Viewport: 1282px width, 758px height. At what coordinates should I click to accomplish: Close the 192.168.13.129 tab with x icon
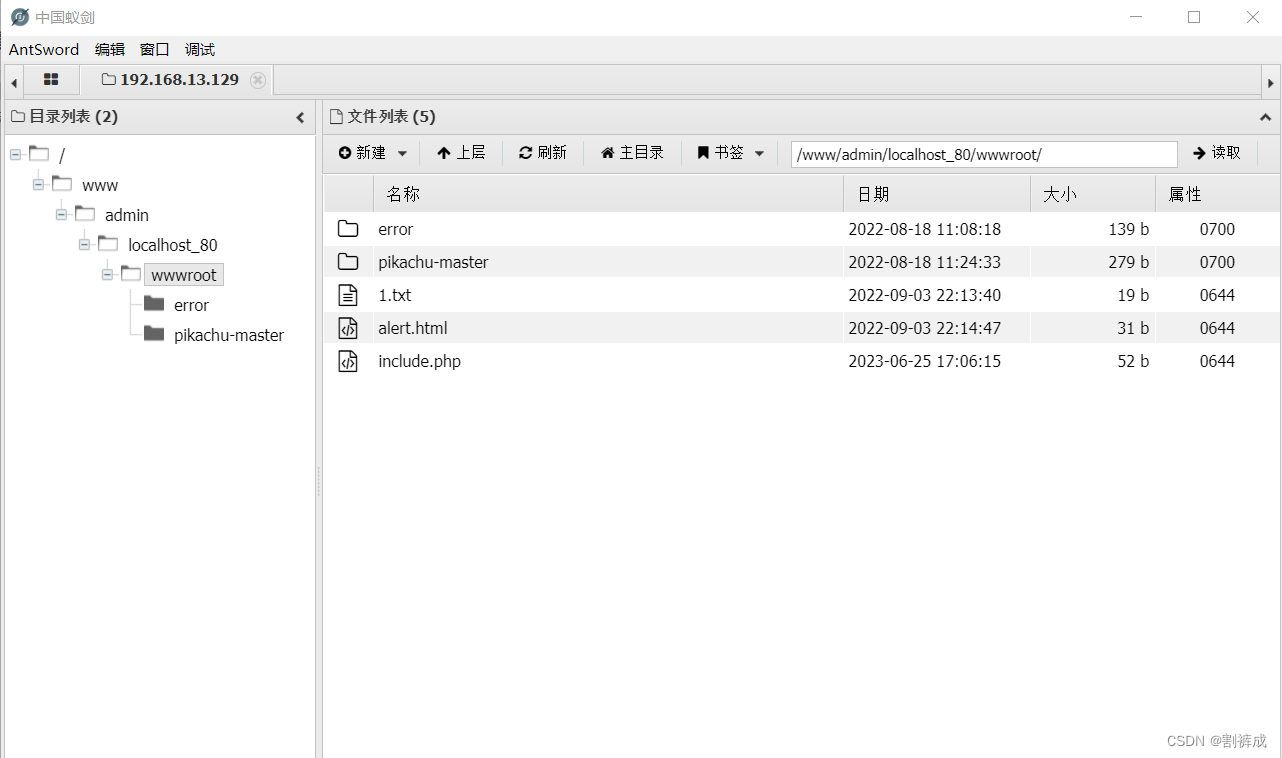pyautogui.click(x=258, y=80)
